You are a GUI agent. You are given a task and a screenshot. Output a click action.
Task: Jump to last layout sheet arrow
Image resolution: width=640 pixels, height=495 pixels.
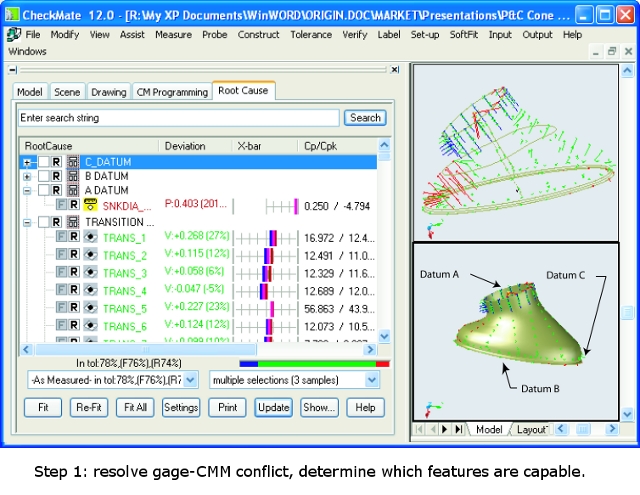(459, 429)
